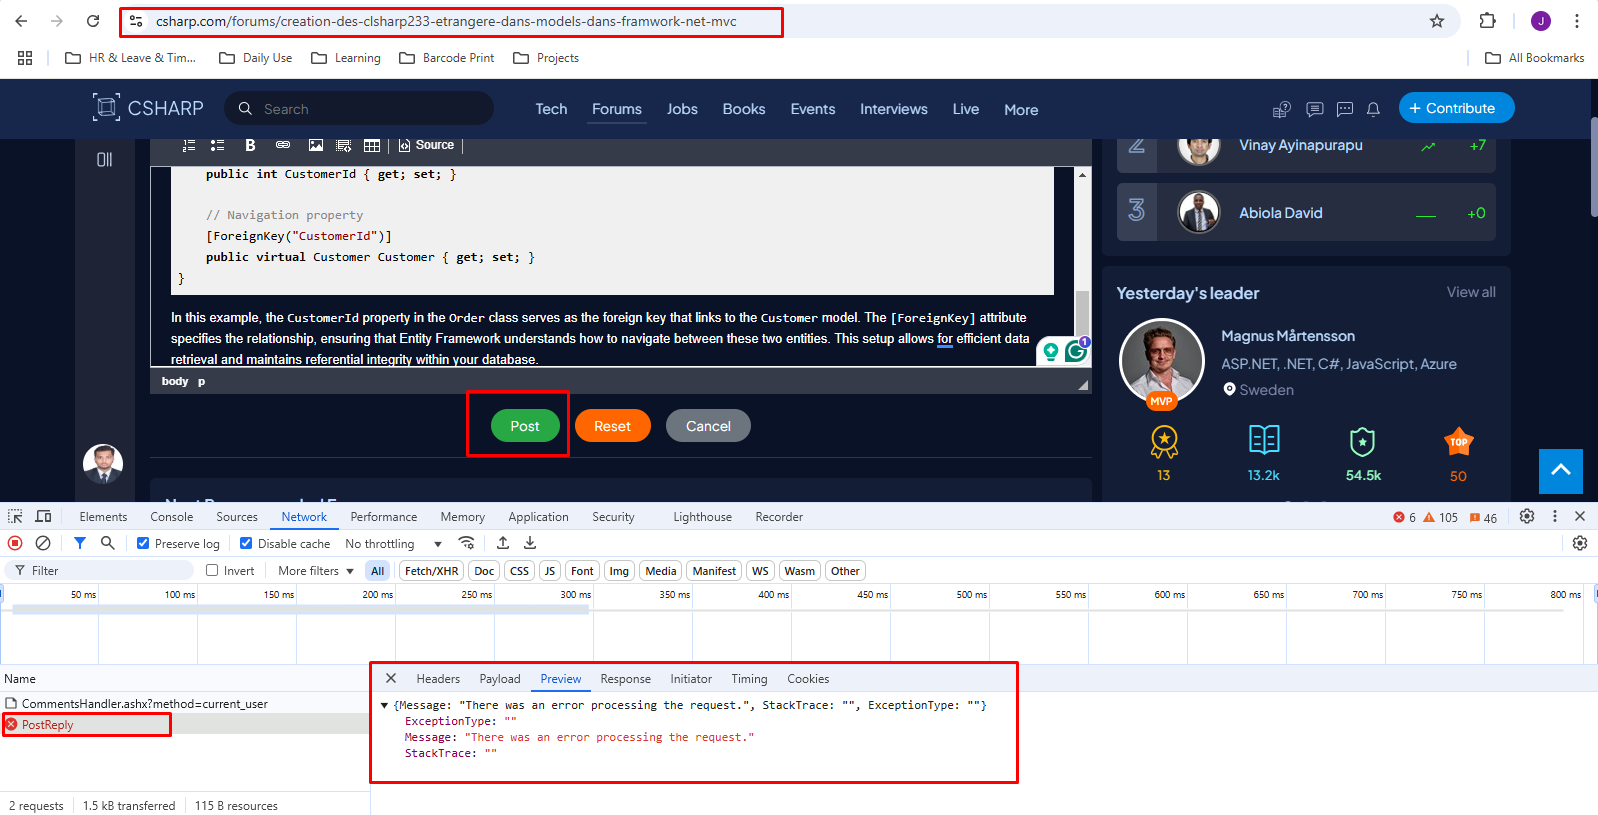The image size is (1598, 815).
Task: Open the Chrome extensions puzzle icon
Action: (1487, 21)
